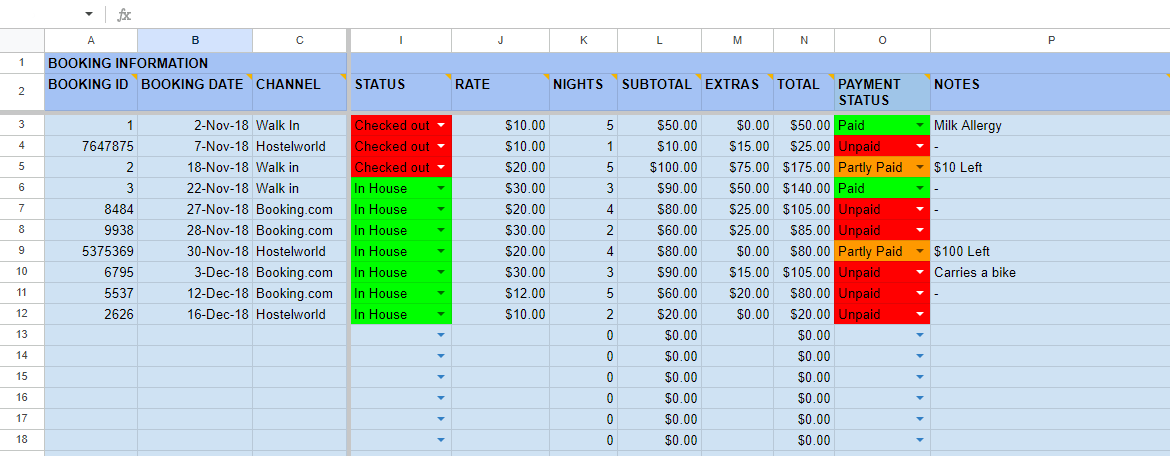1170x456 pixels.
Task: Click the TOTAL header cell
Action: [804, 92]
